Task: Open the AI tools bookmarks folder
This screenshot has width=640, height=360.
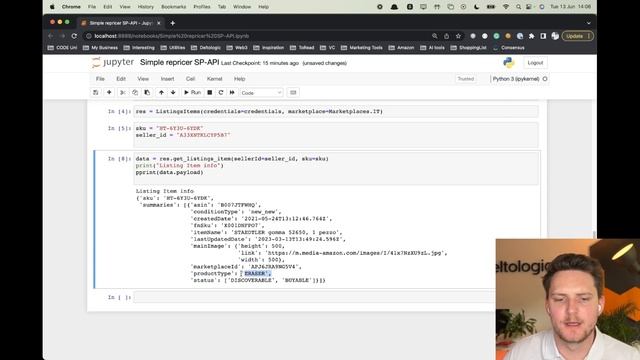Action: pos(433,48)
